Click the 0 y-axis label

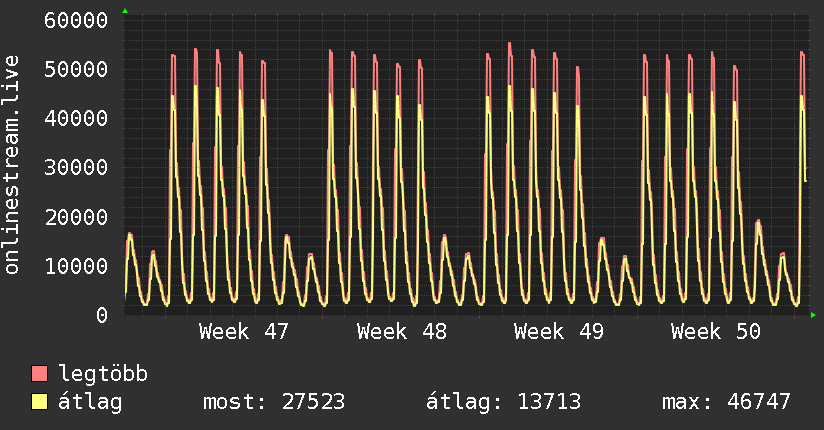(102, 315)
